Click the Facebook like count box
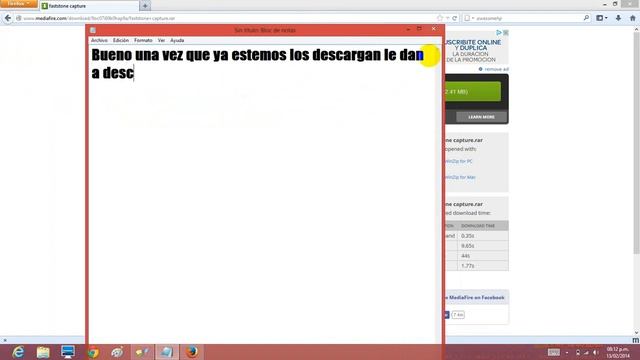Viewport: 640px width, 360px height. click(x=458, y=315)
